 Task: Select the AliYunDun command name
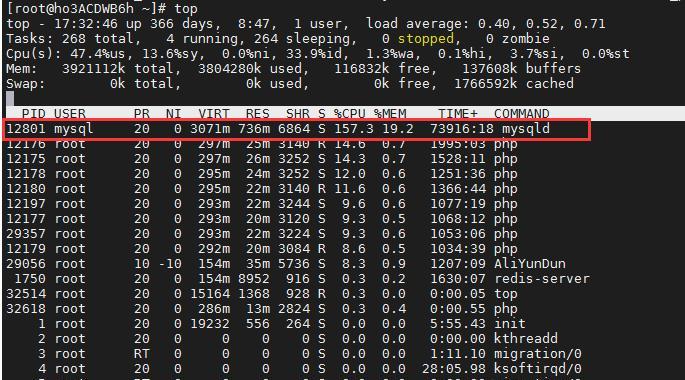point(529,264)
